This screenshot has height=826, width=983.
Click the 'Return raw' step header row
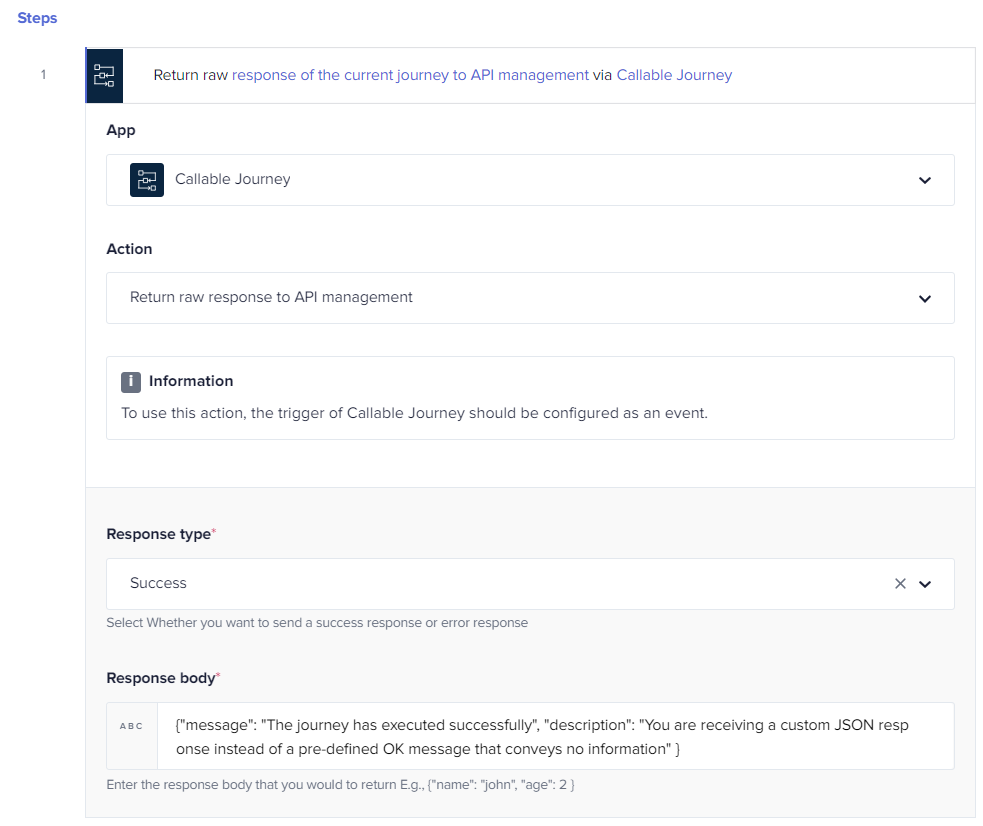coord(530,75)
